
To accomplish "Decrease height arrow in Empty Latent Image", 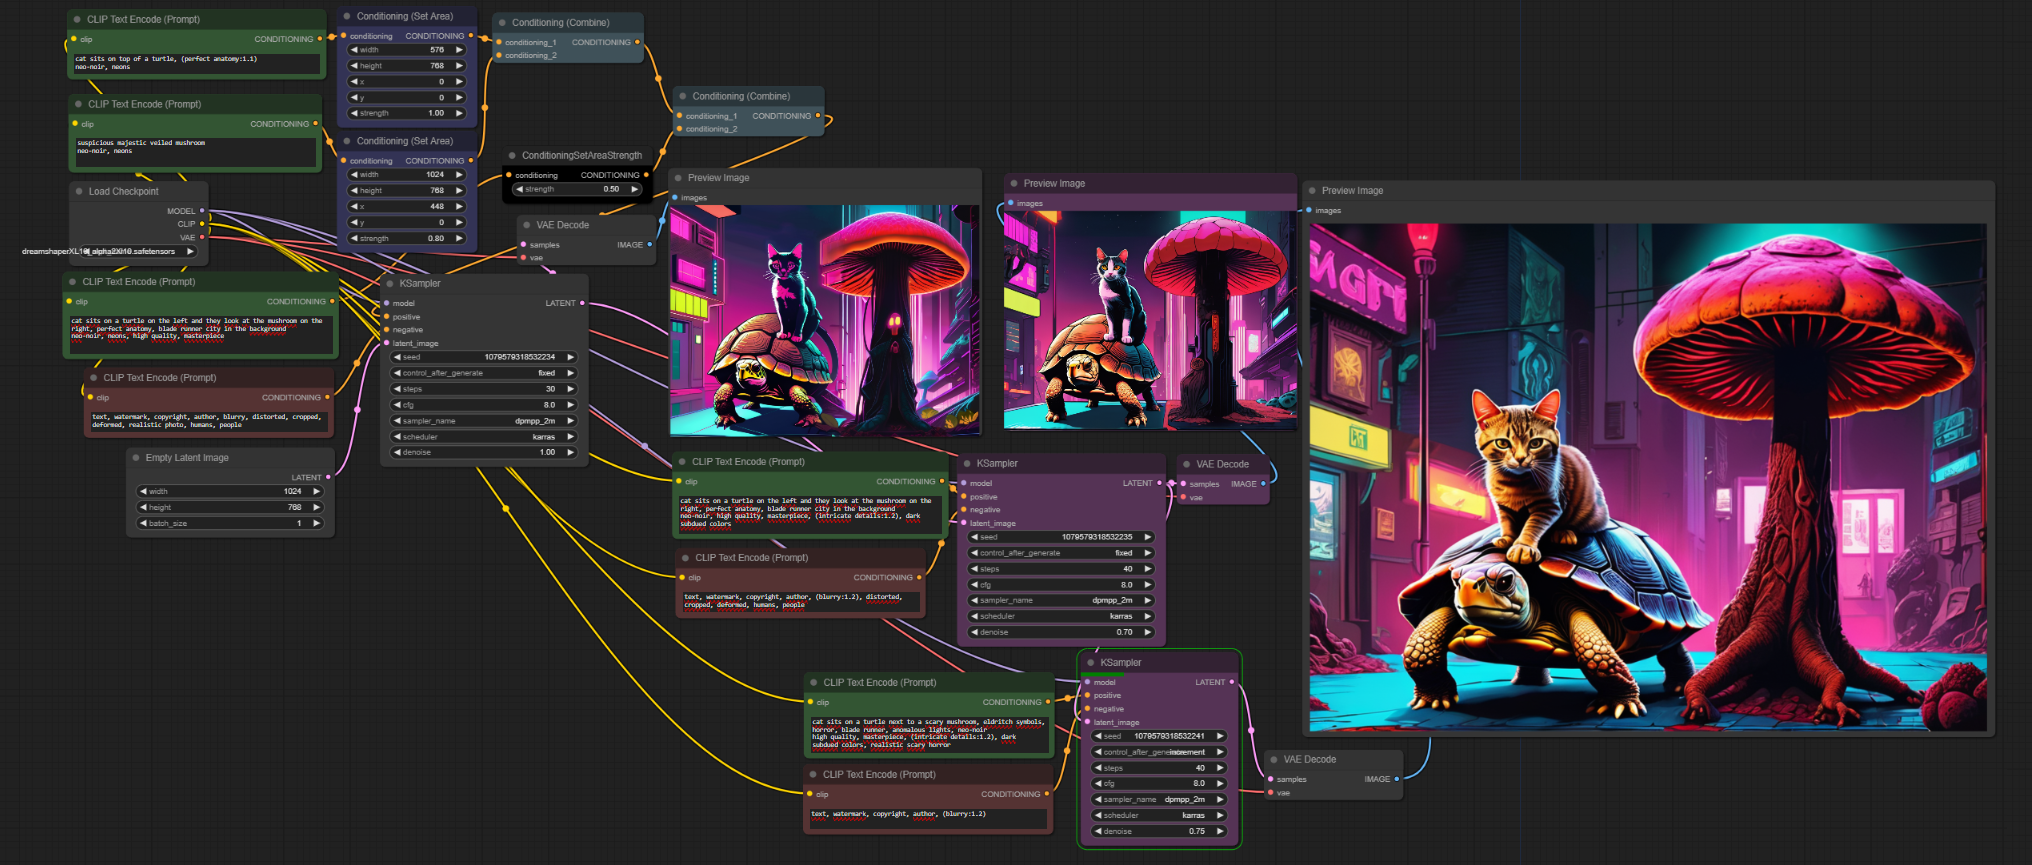I will coord(143,507).
